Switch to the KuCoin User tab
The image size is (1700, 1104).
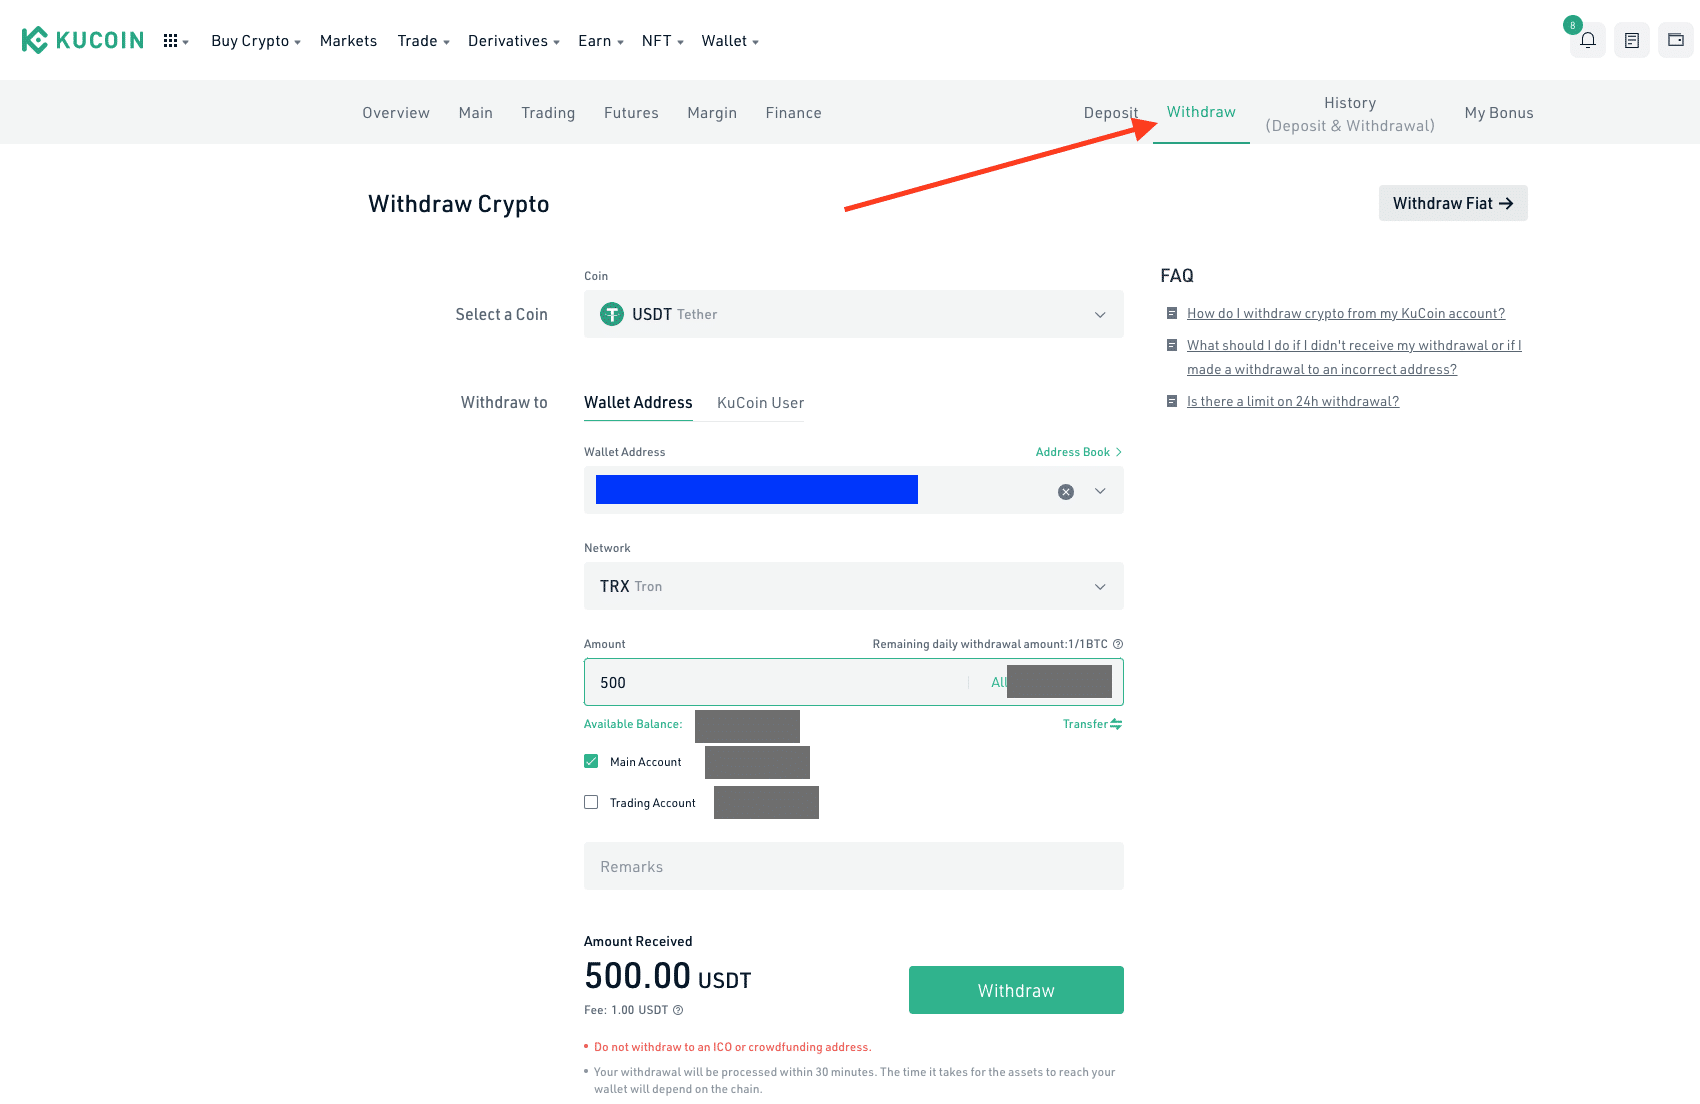click(760, 403)
